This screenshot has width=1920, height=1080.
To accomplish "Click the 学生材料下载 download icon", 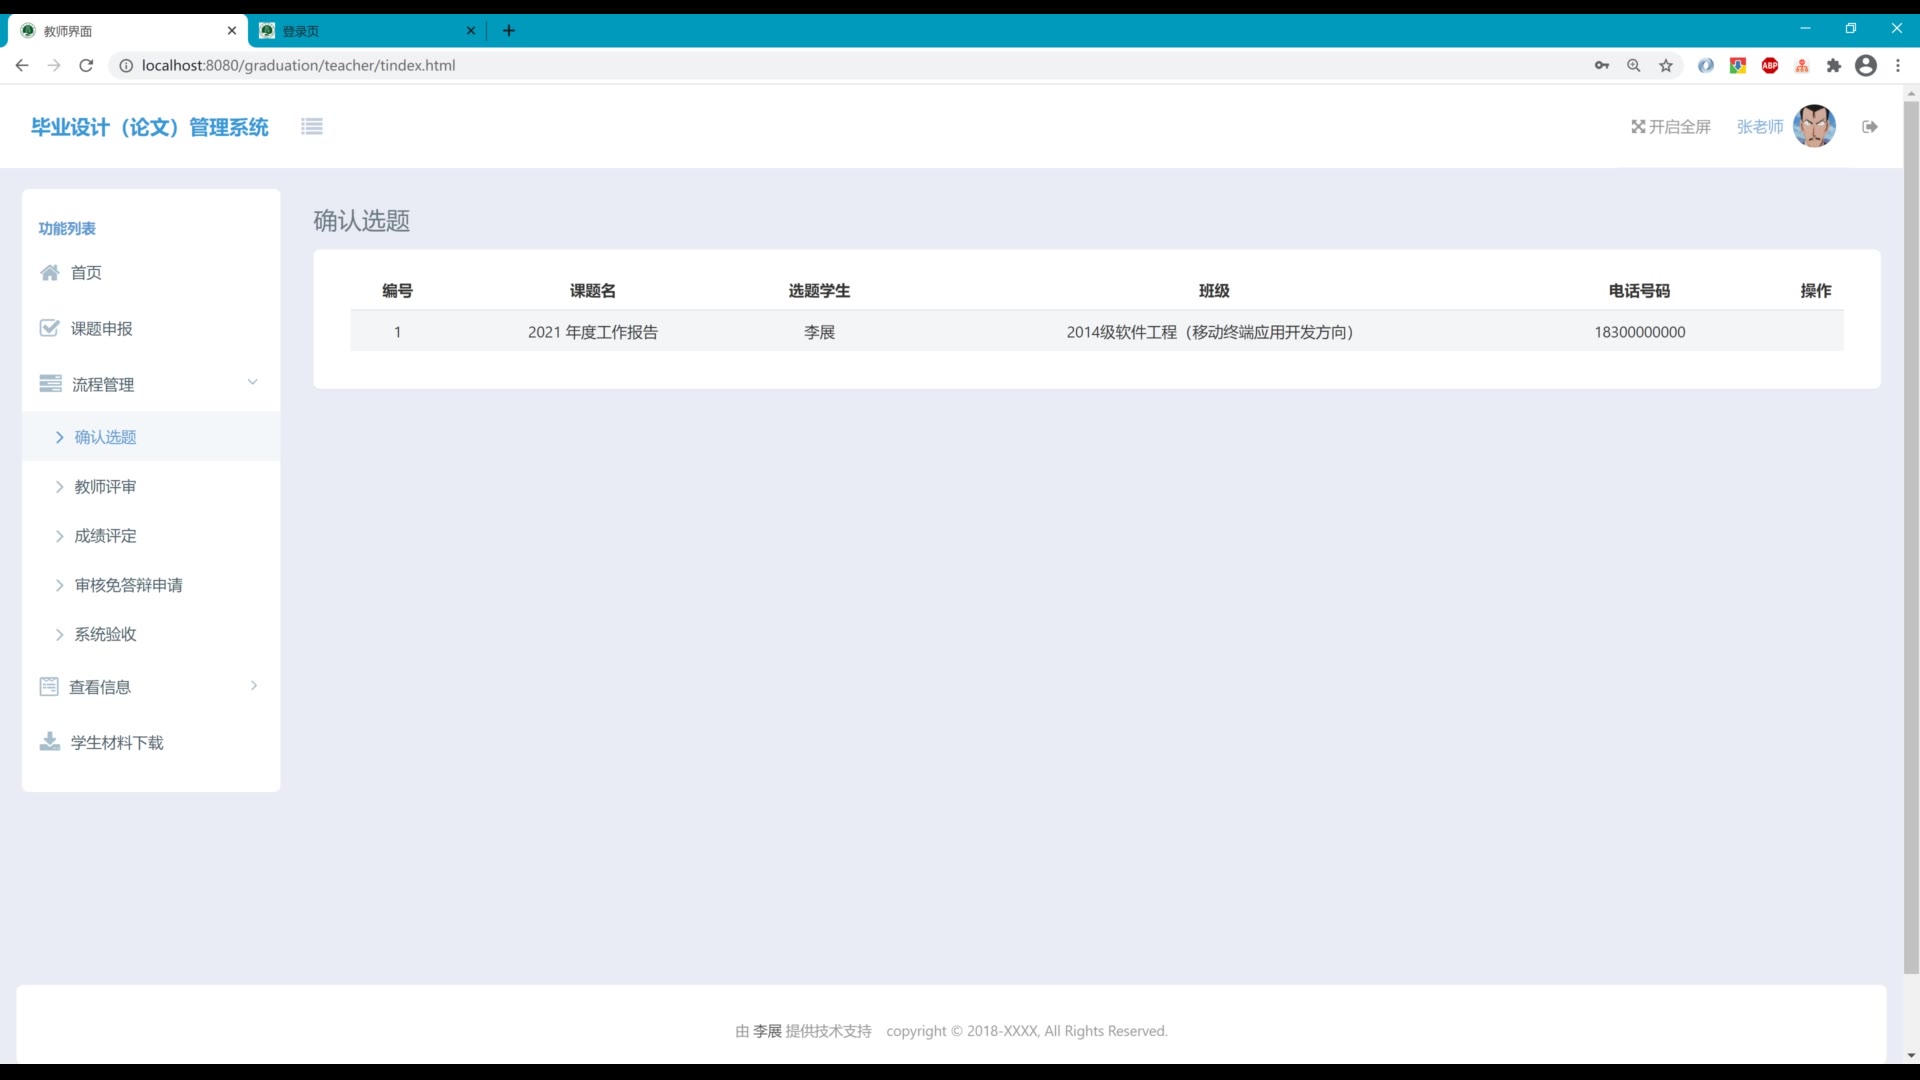I will click(x=49, y=741).
